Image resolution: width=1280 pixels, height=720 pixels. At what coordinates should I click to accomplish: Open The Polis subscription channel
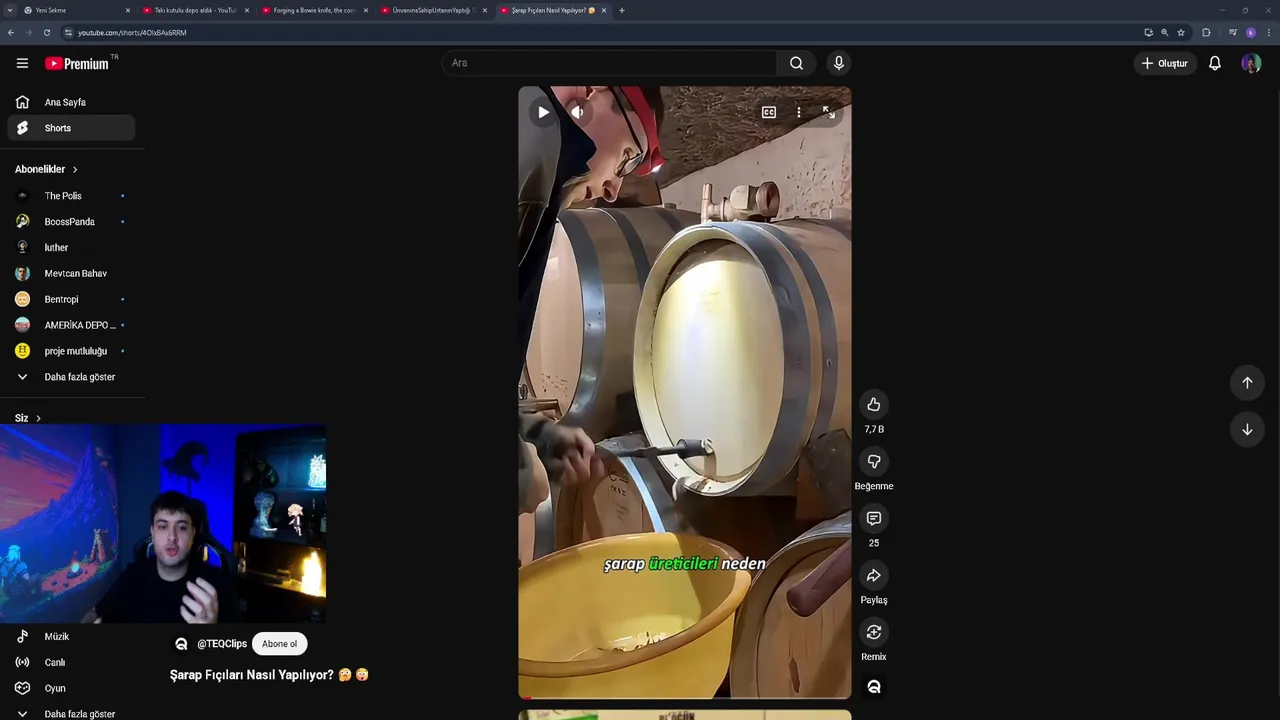tap(71, 196)
